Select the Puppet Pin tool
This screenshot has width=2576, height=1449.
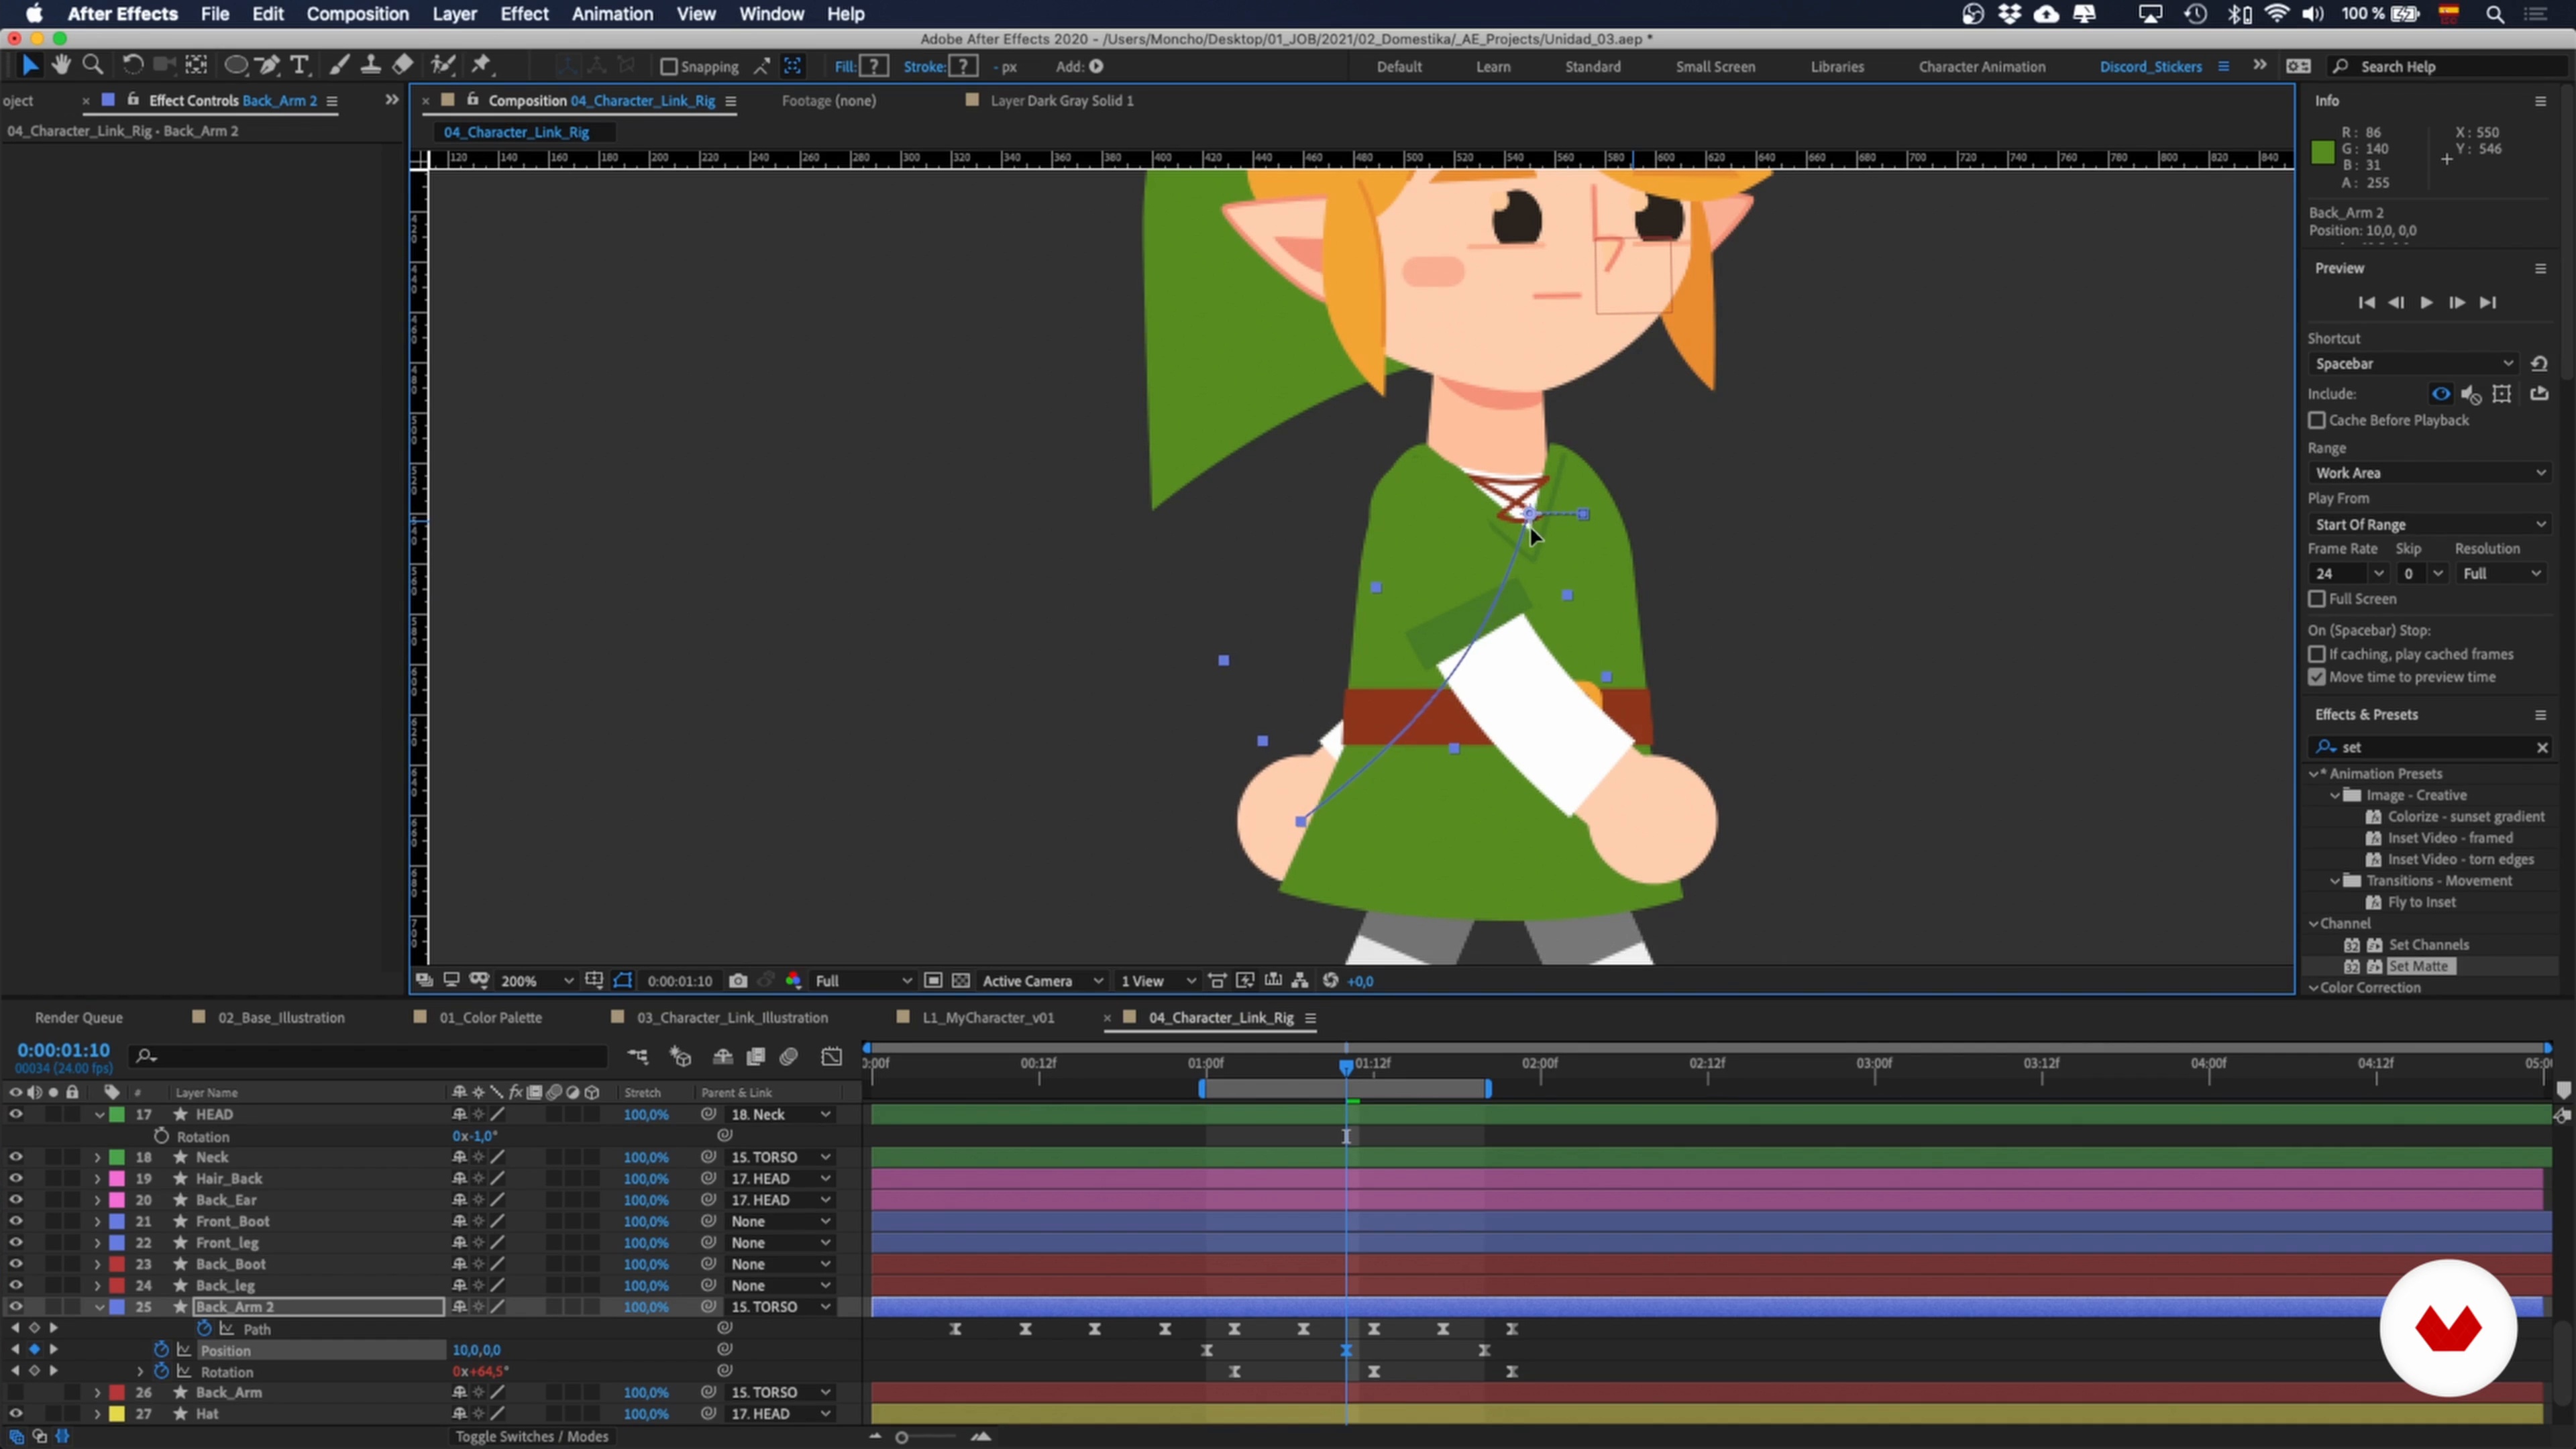482,65
